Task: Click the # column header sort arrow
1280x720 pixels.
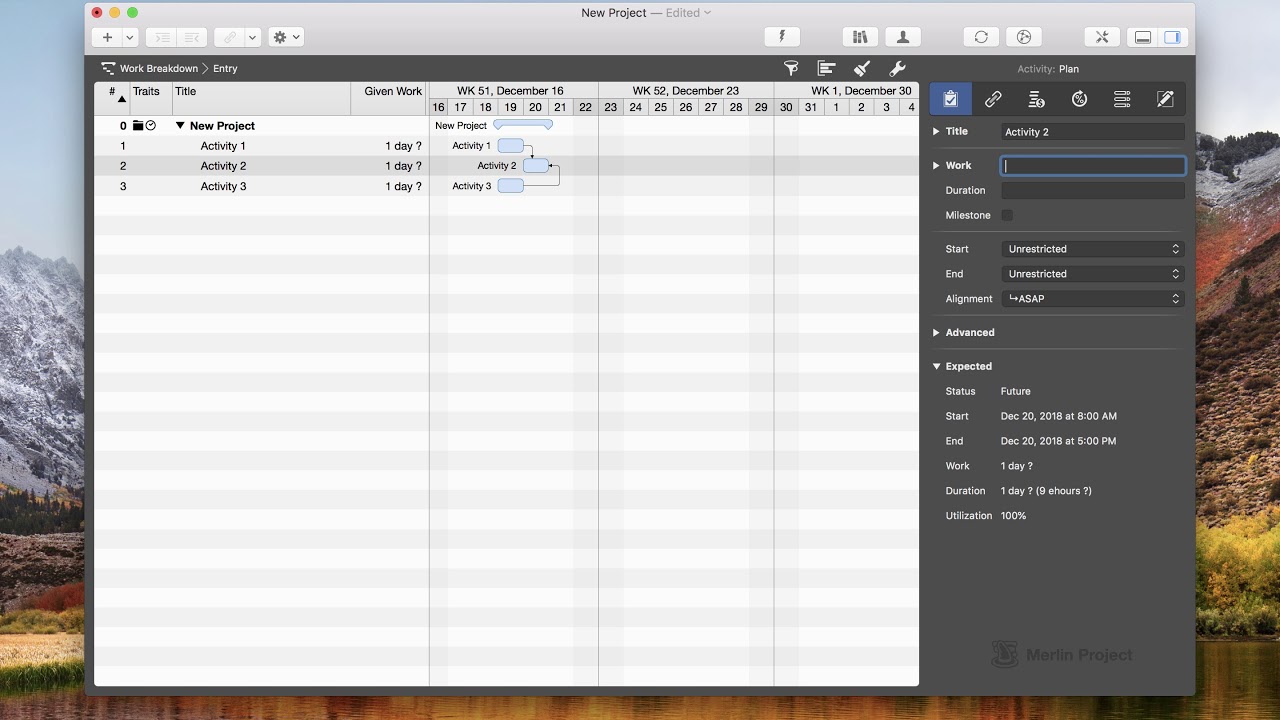Action: [122, 99]
